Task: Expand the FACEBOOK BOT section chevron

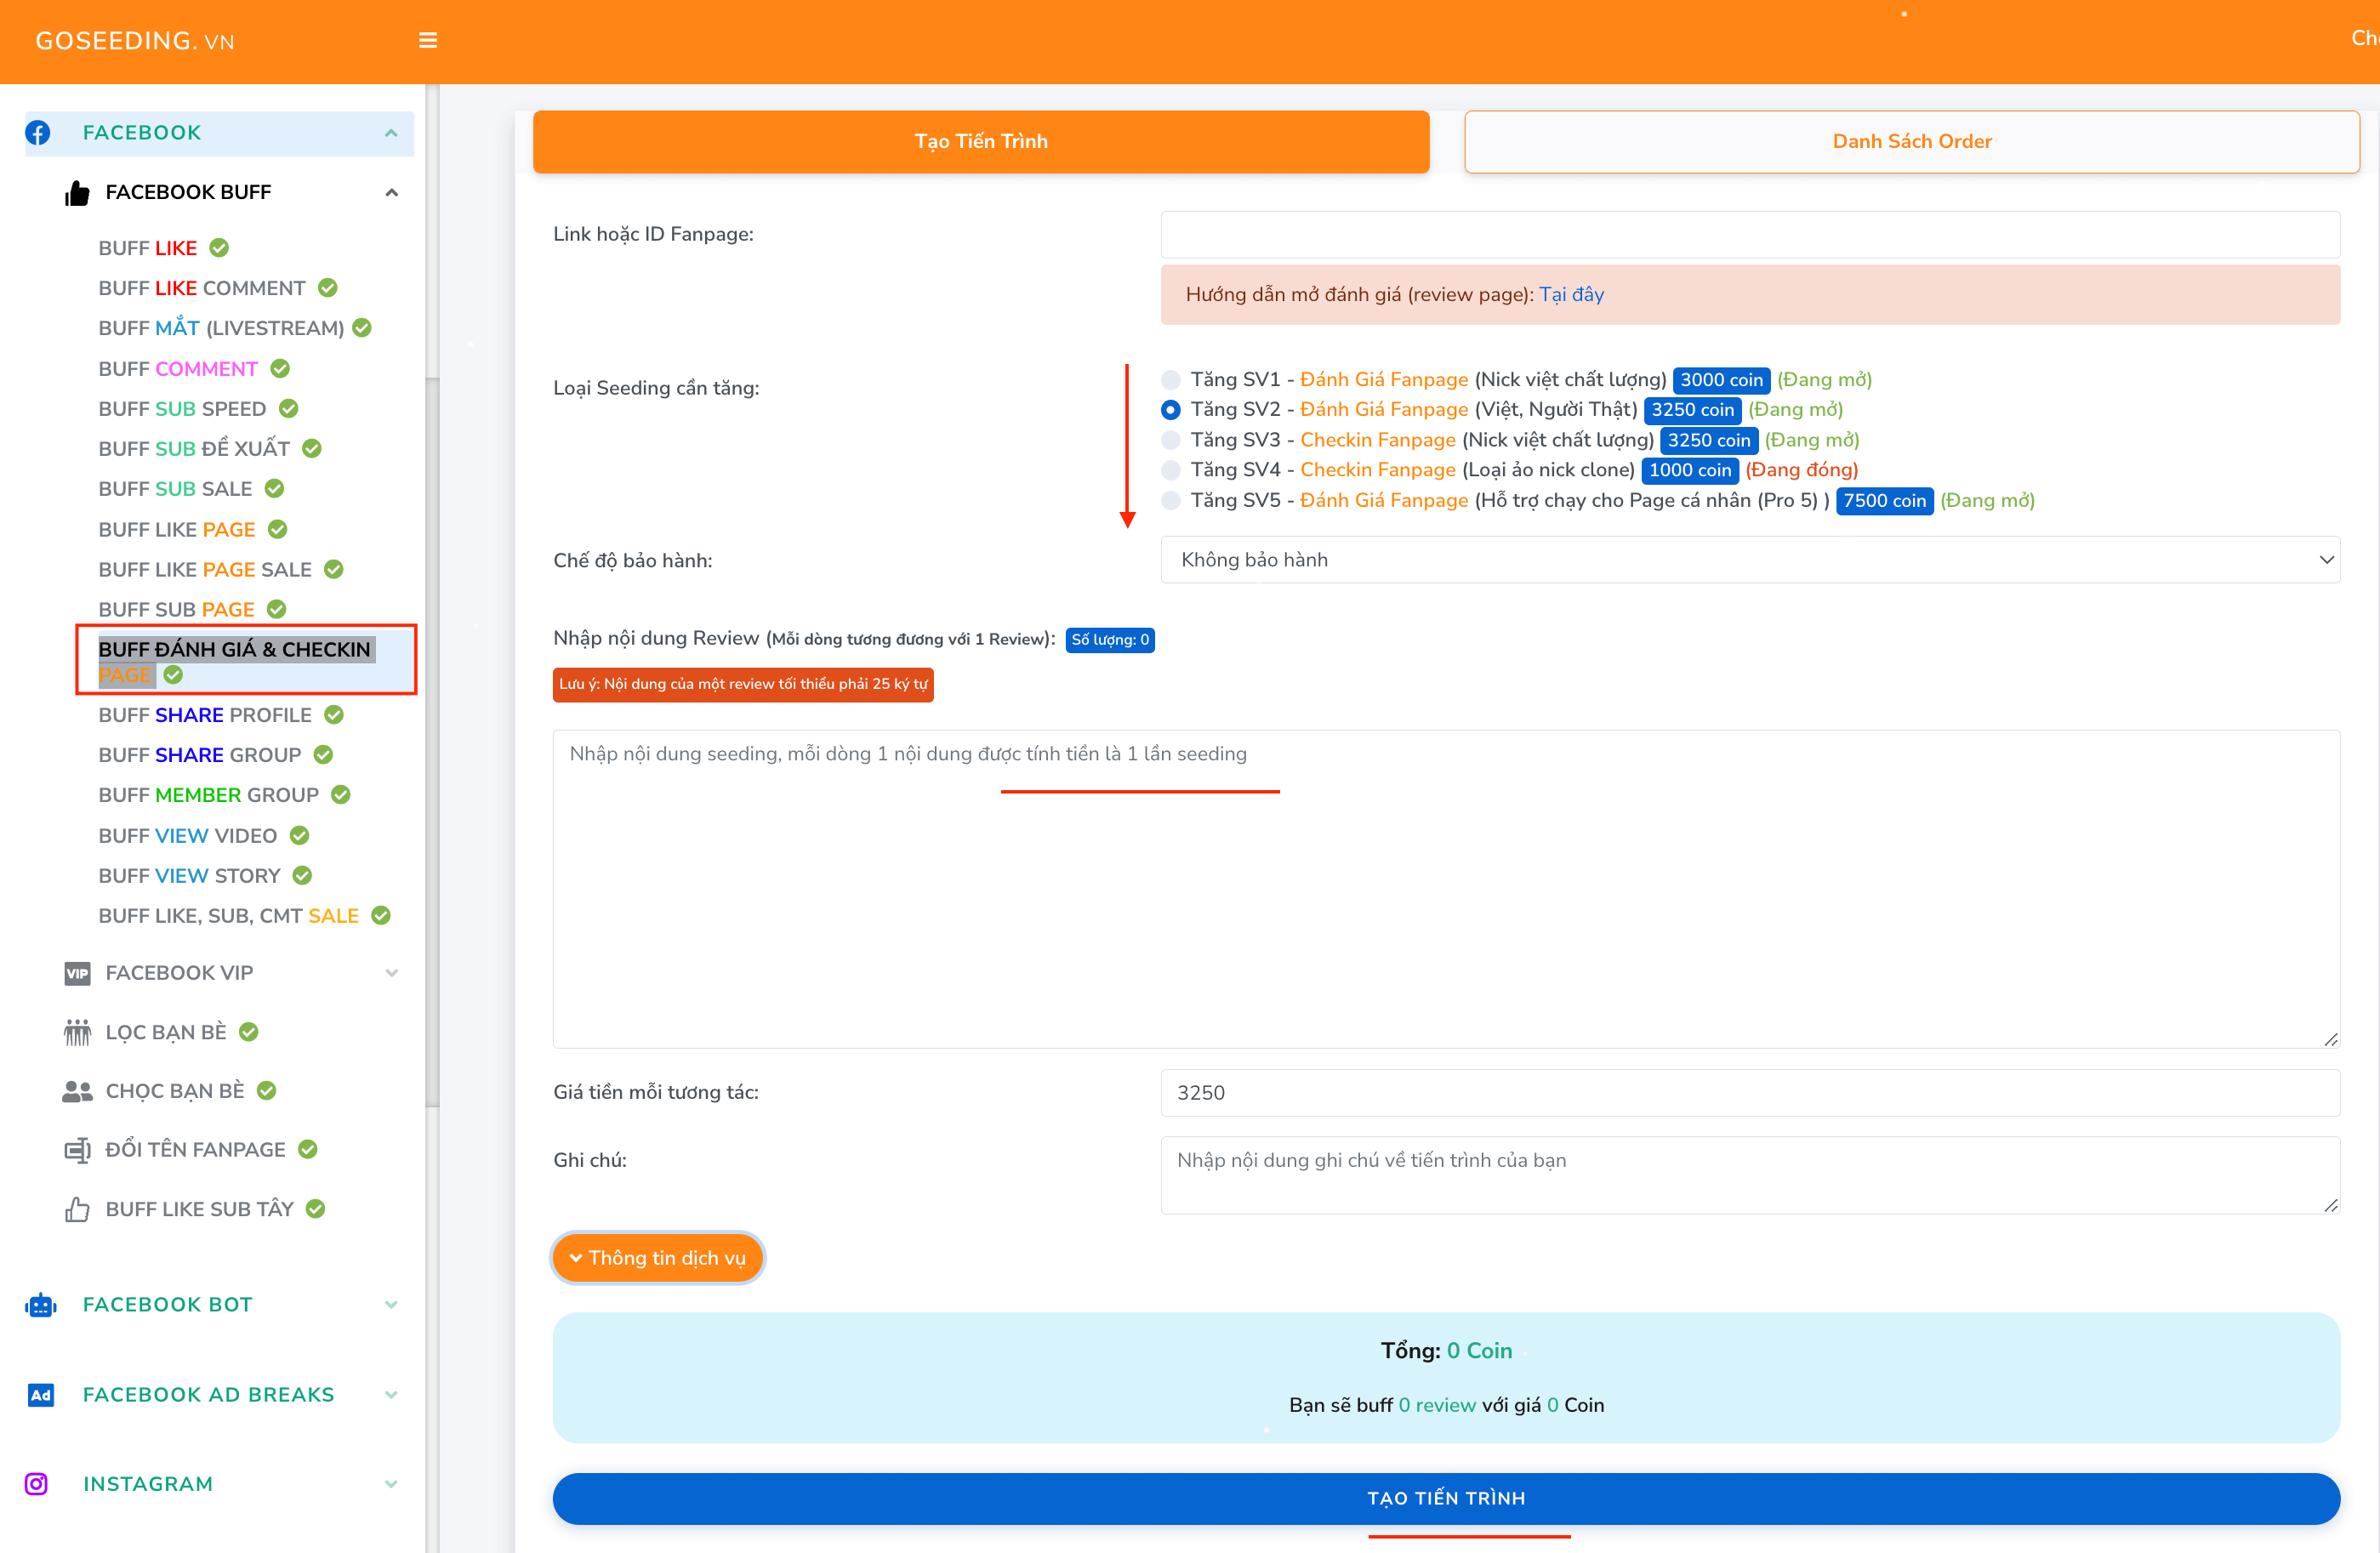Action: [391, 1305]
